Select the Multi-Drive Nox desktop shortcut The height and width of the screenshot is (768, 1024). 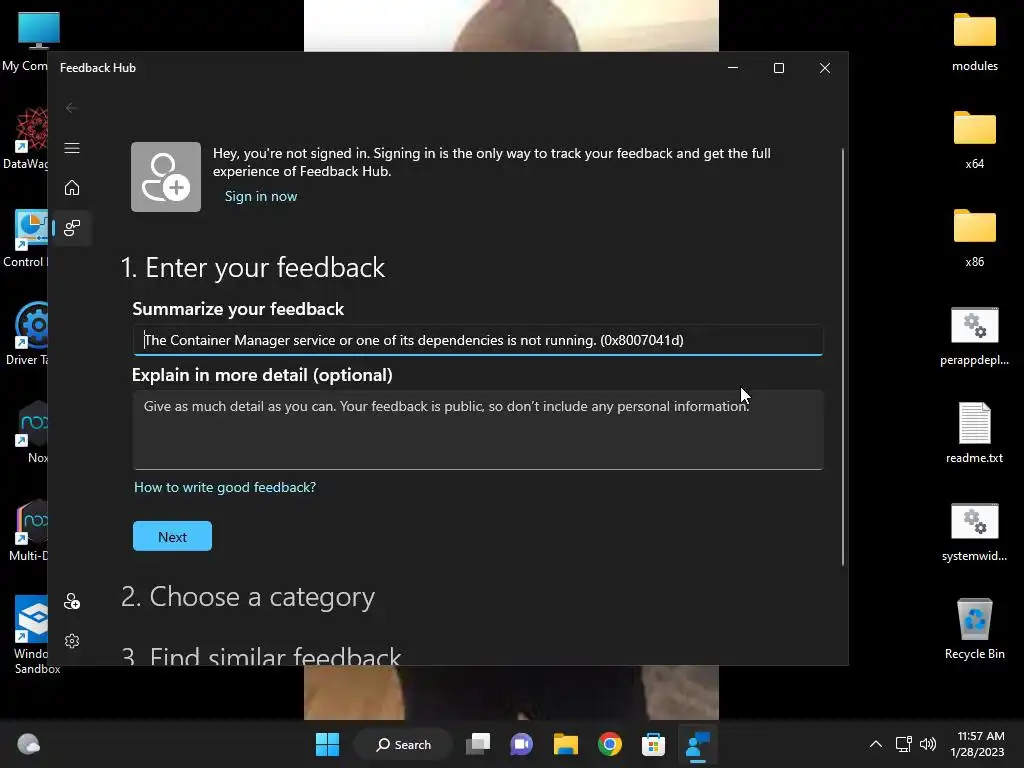pos(29,530)
